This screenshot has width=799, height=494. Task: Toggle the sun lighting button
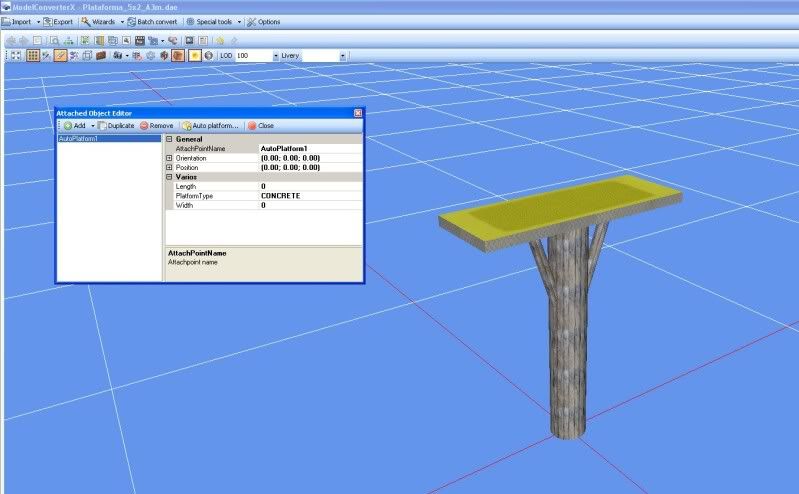tap(195, 56)
